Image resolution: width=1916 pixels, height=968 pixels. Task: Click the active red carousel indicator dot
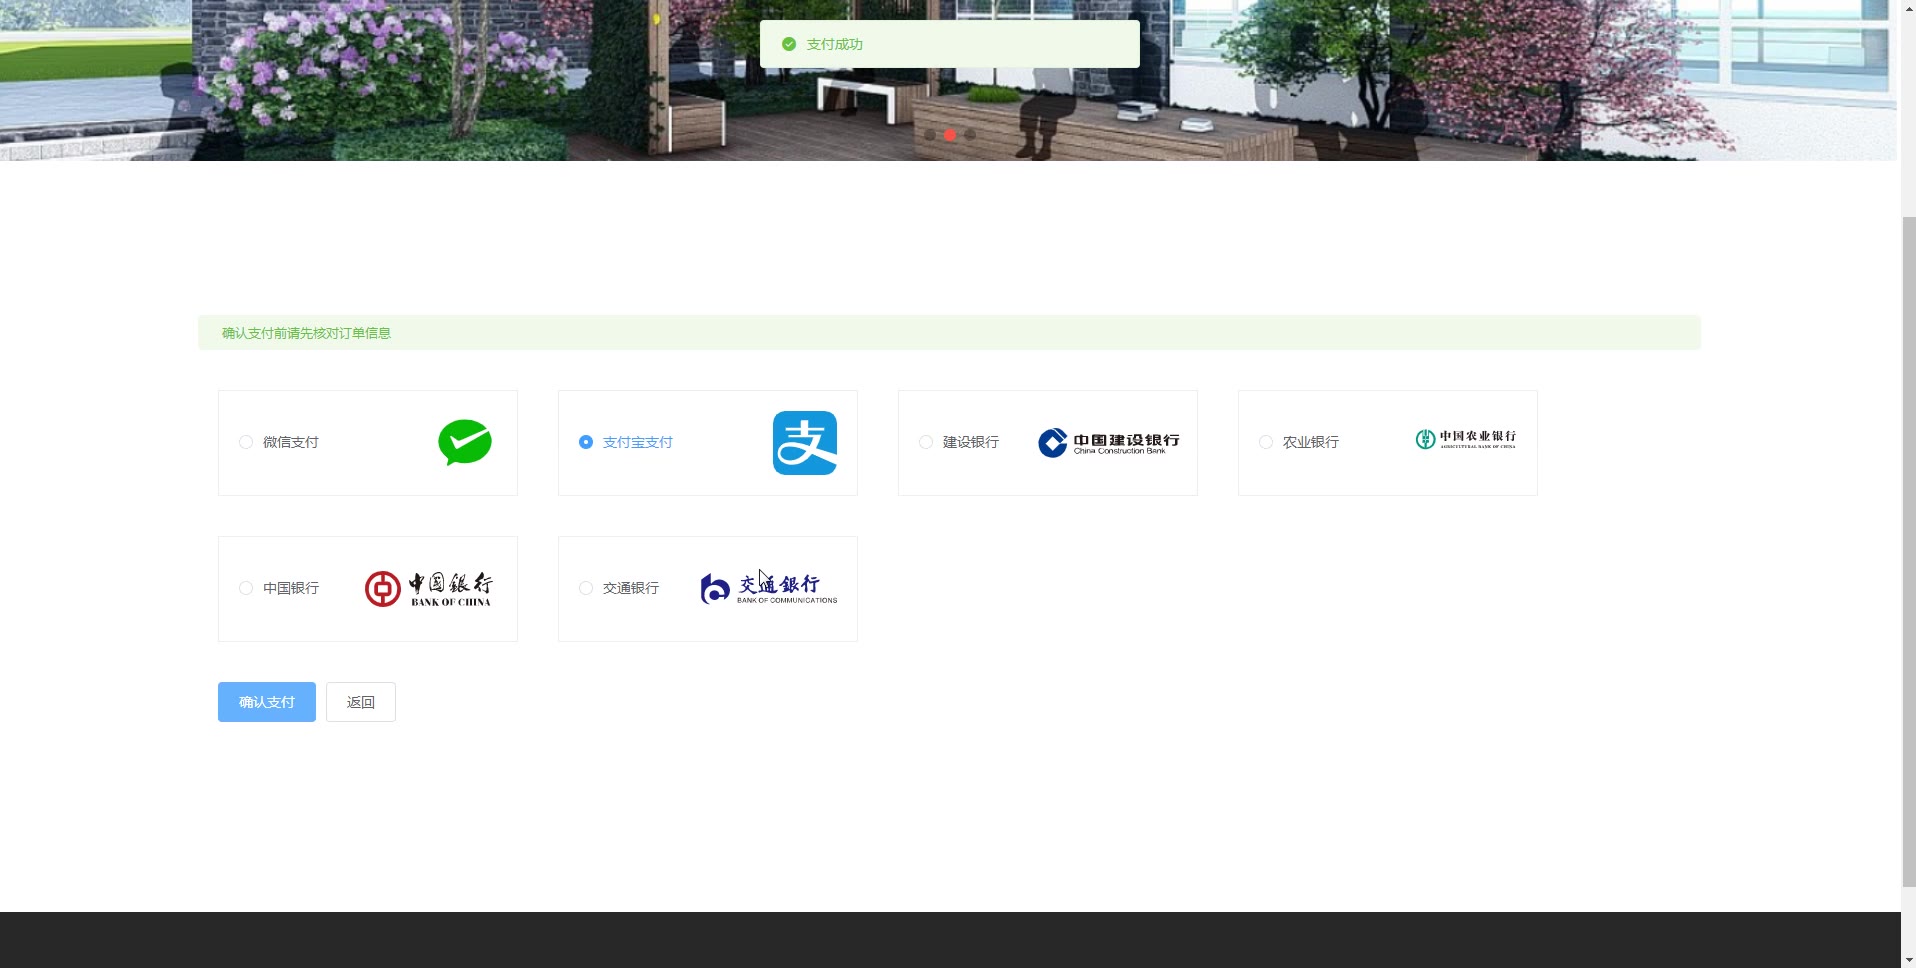click(x=950, y=135)
